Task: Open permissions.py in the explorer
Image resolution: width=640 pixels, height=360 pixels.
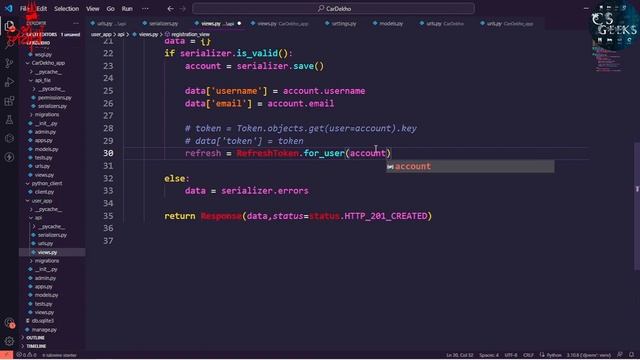Action: pyautogui.click(x=54, y=98)
